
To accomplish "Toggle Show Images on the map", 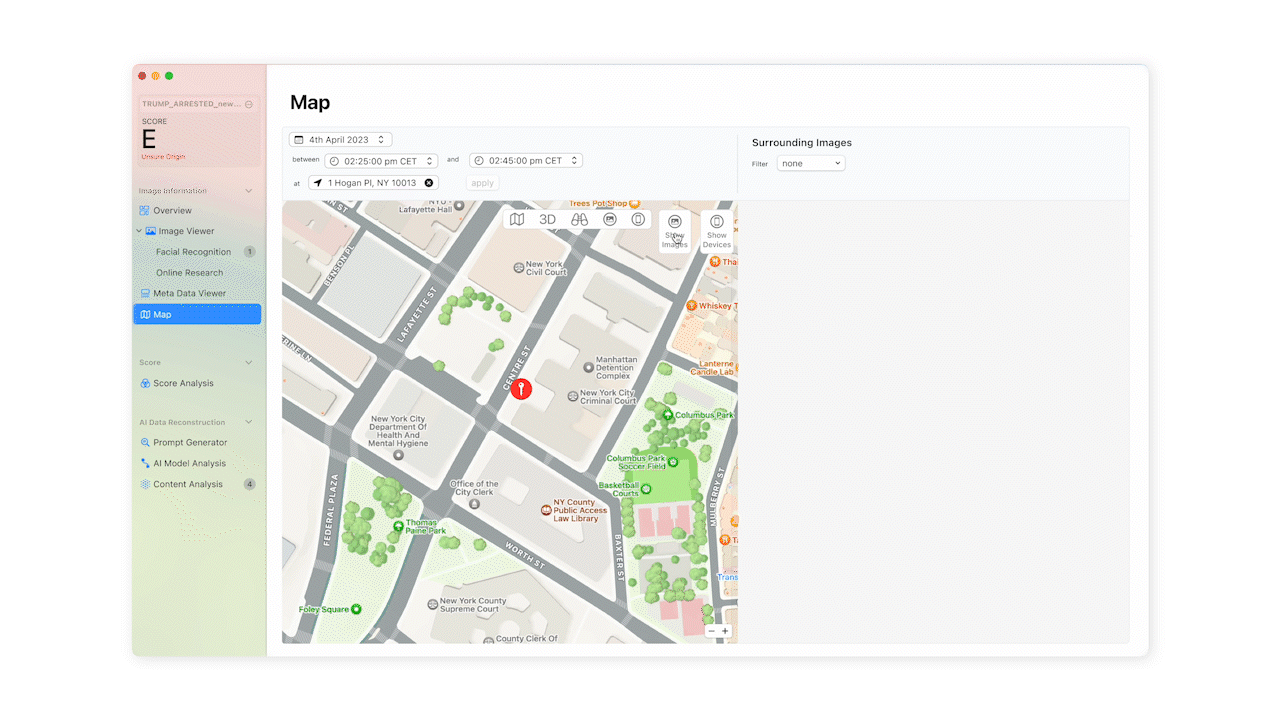I will coord(674,231).
